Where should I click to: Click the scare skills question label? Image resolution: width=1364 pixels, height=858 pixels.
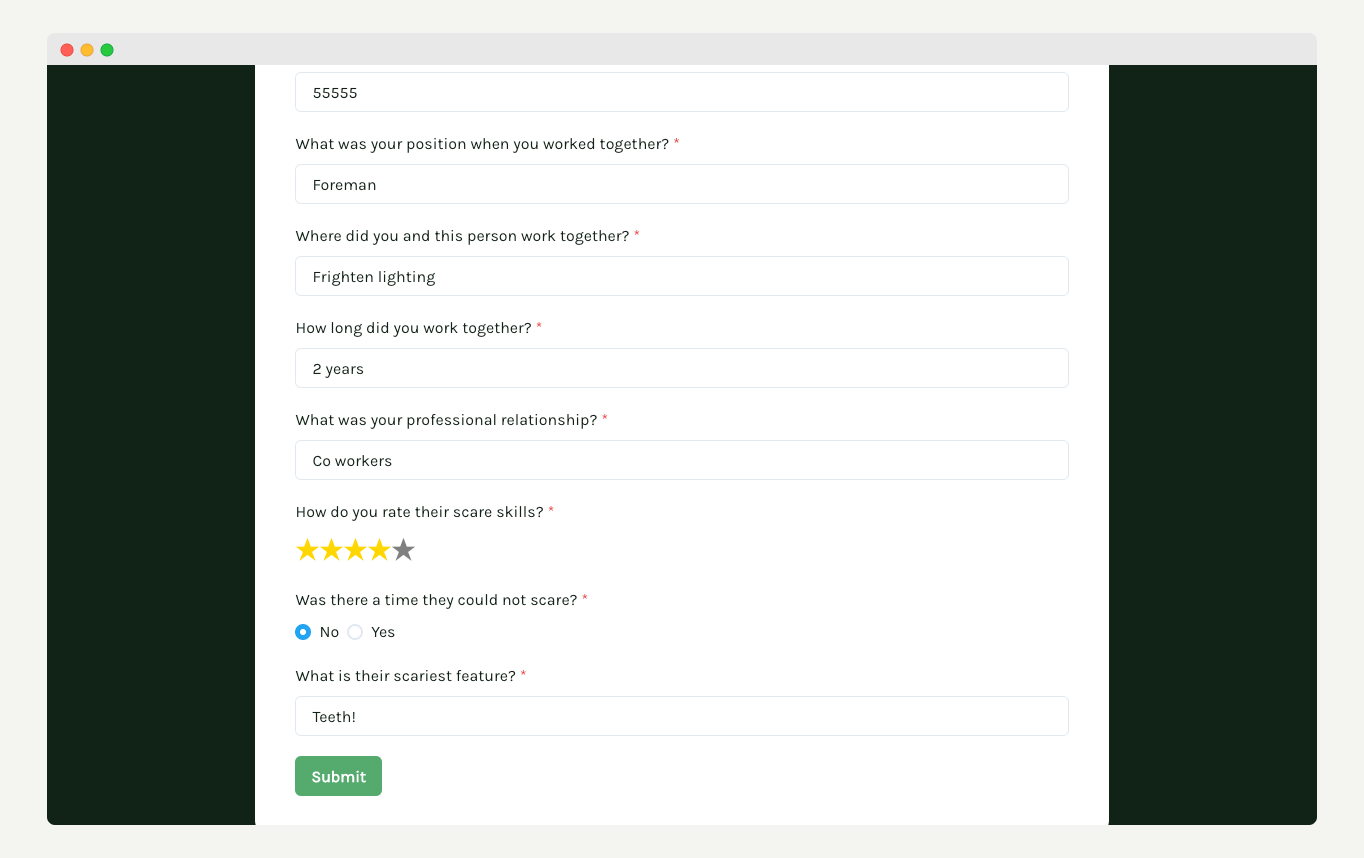coord(420,512)
